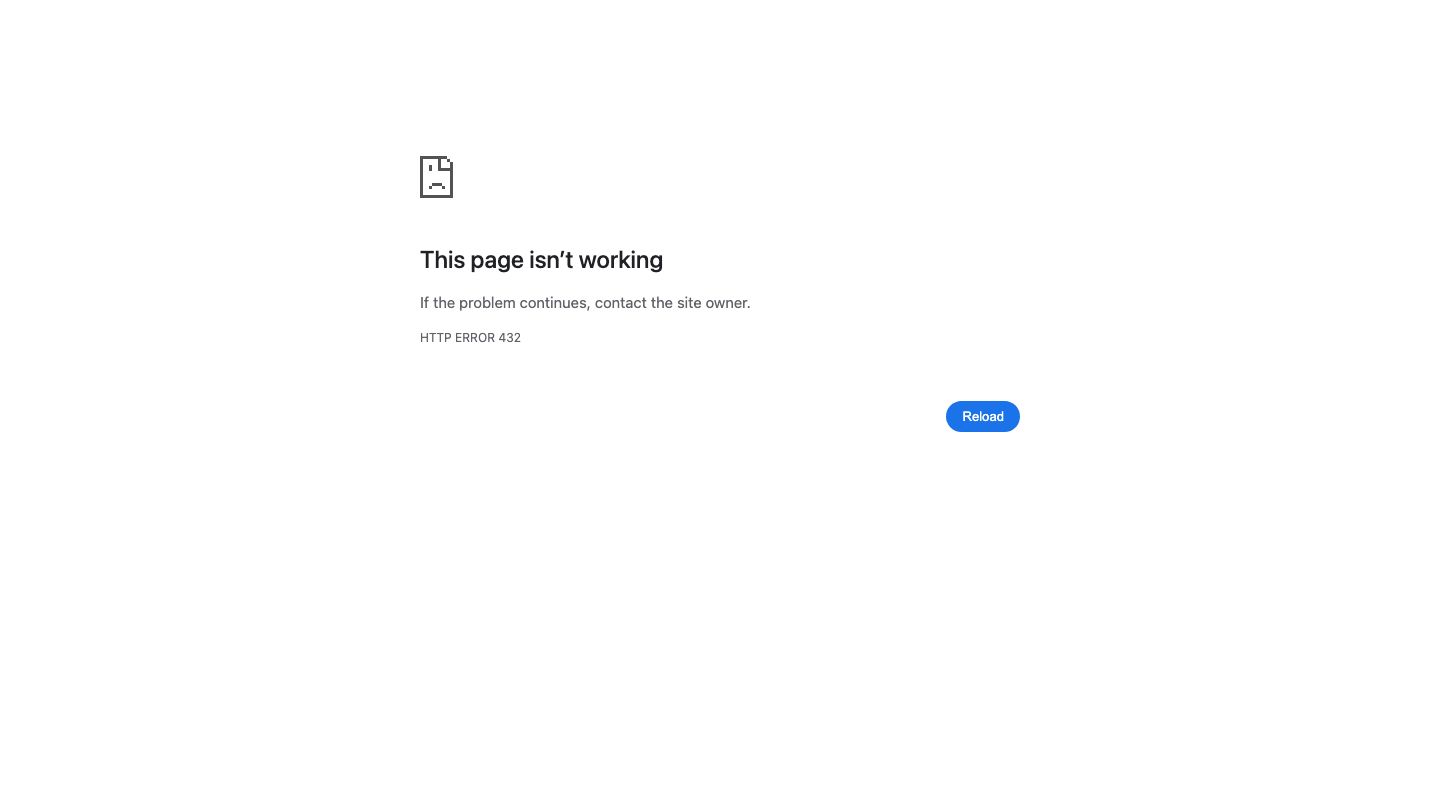Click the word "owner" in the message

(726, 303)
